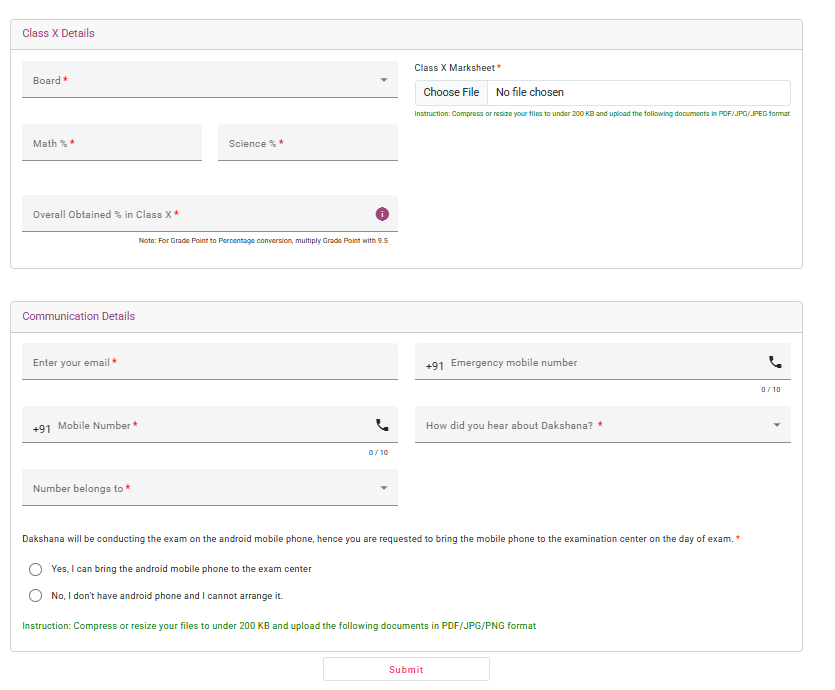Click the phone icon in Mobile Number field
This screenshot has height=690, width=835.
pyautogui.click(x=382, y=425)
